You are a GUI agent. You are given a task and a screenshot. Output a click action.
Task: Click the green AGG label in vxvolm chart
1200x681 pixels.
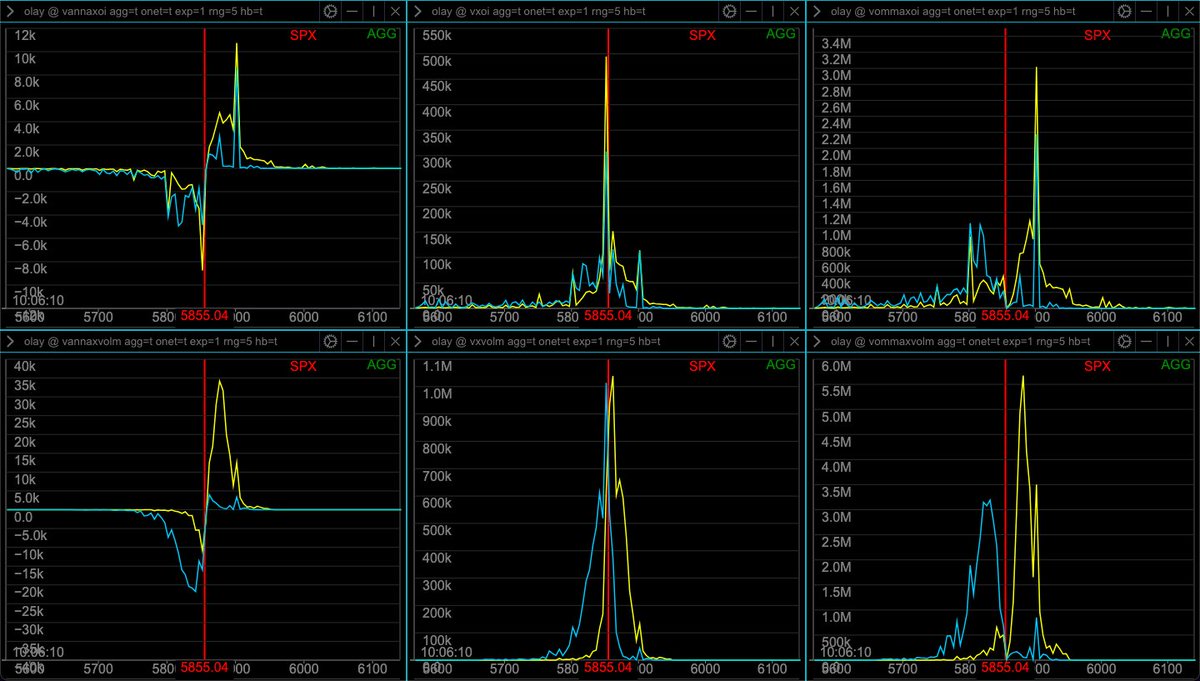(x=781, y=363)
